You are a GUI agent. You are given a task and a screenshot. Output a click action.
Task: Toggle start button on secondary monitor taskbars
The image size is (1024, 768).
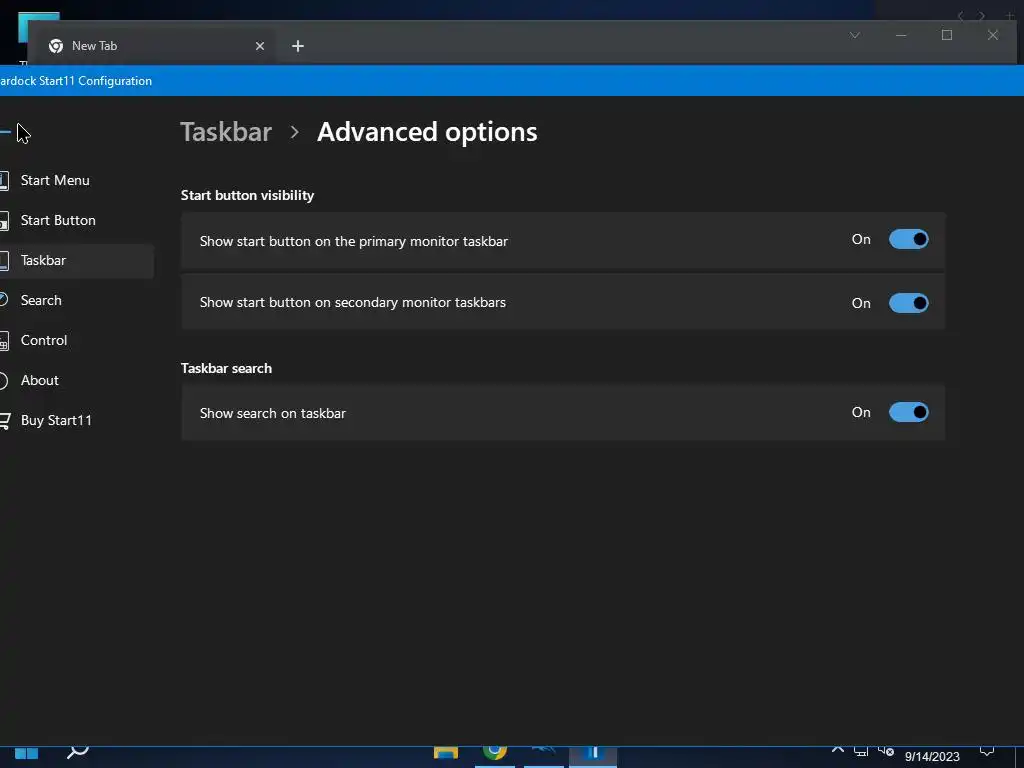point(908,303)
